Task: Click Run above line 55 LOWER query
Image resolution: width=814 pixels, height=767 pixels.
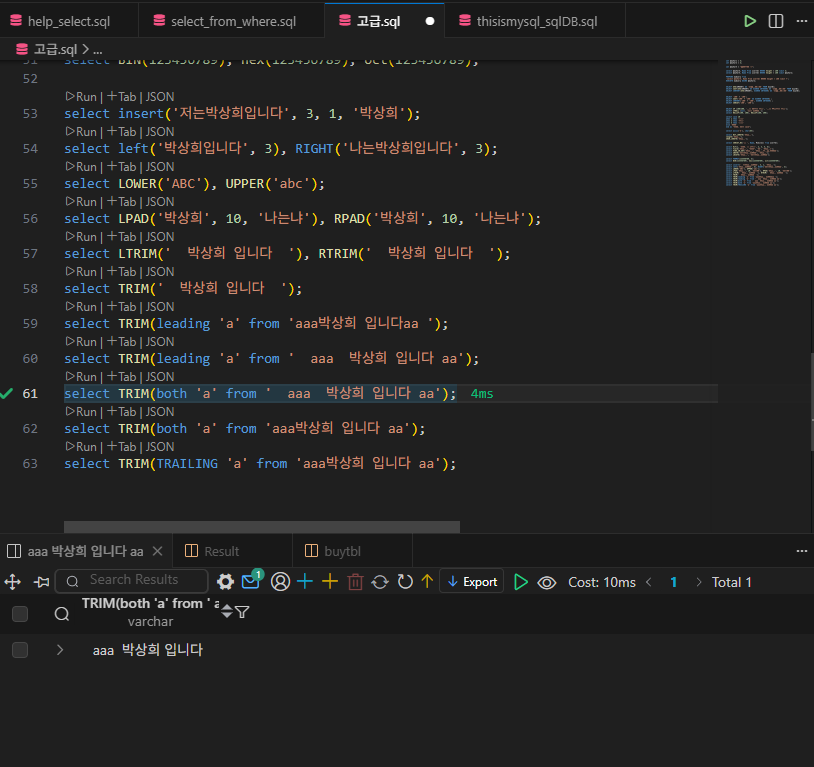Action: coord(81,167)
